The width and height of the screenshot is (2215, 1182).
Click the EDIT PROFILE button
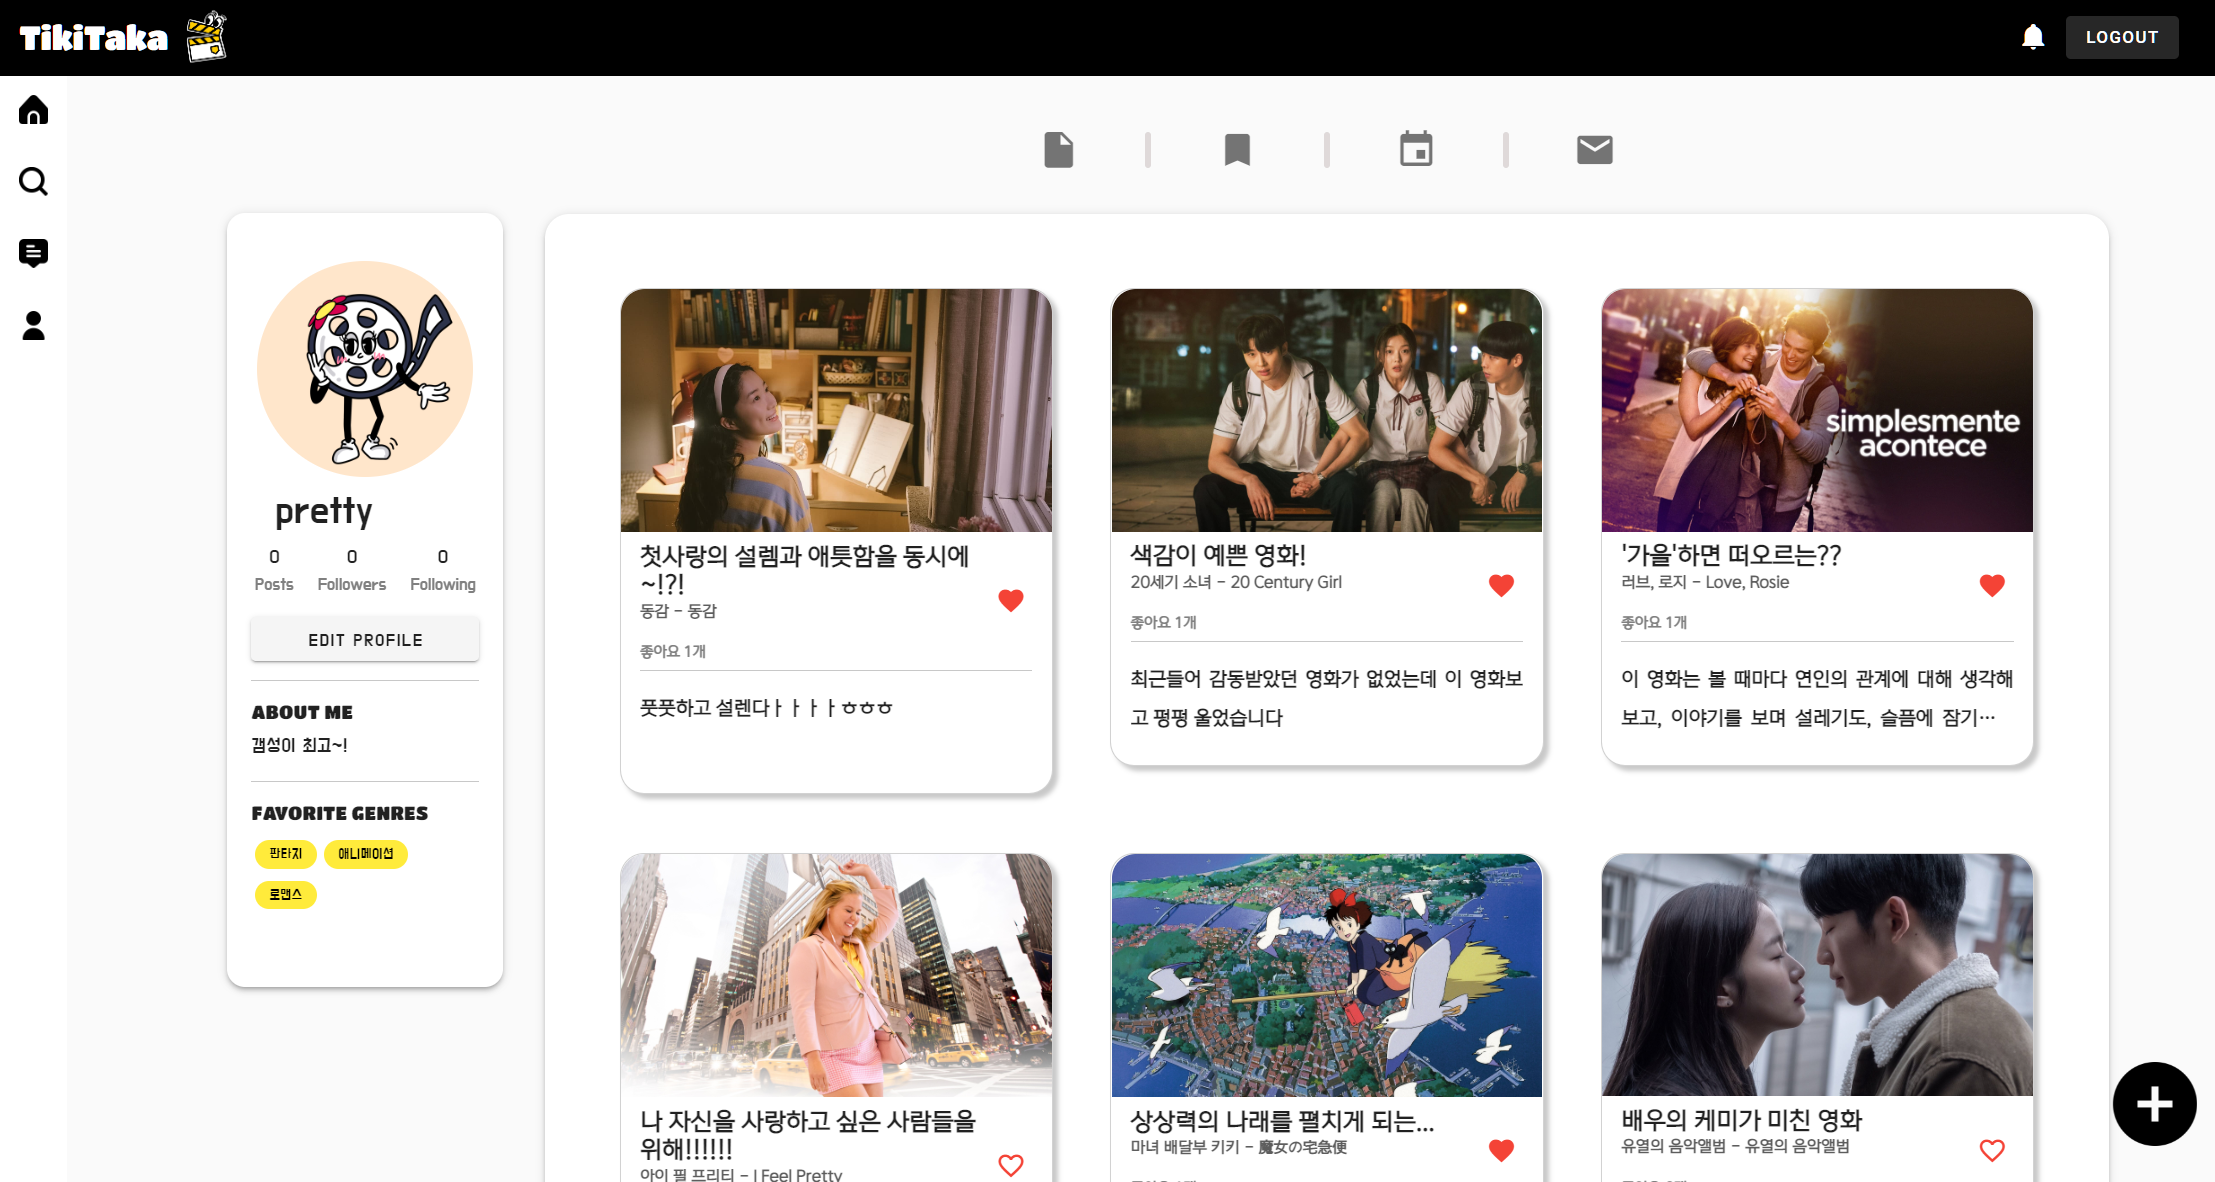click(365, 640)
